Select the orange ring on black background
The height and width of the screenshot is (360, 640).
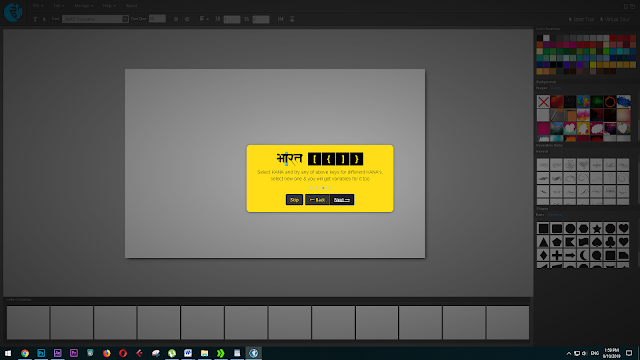click(610, 102)
